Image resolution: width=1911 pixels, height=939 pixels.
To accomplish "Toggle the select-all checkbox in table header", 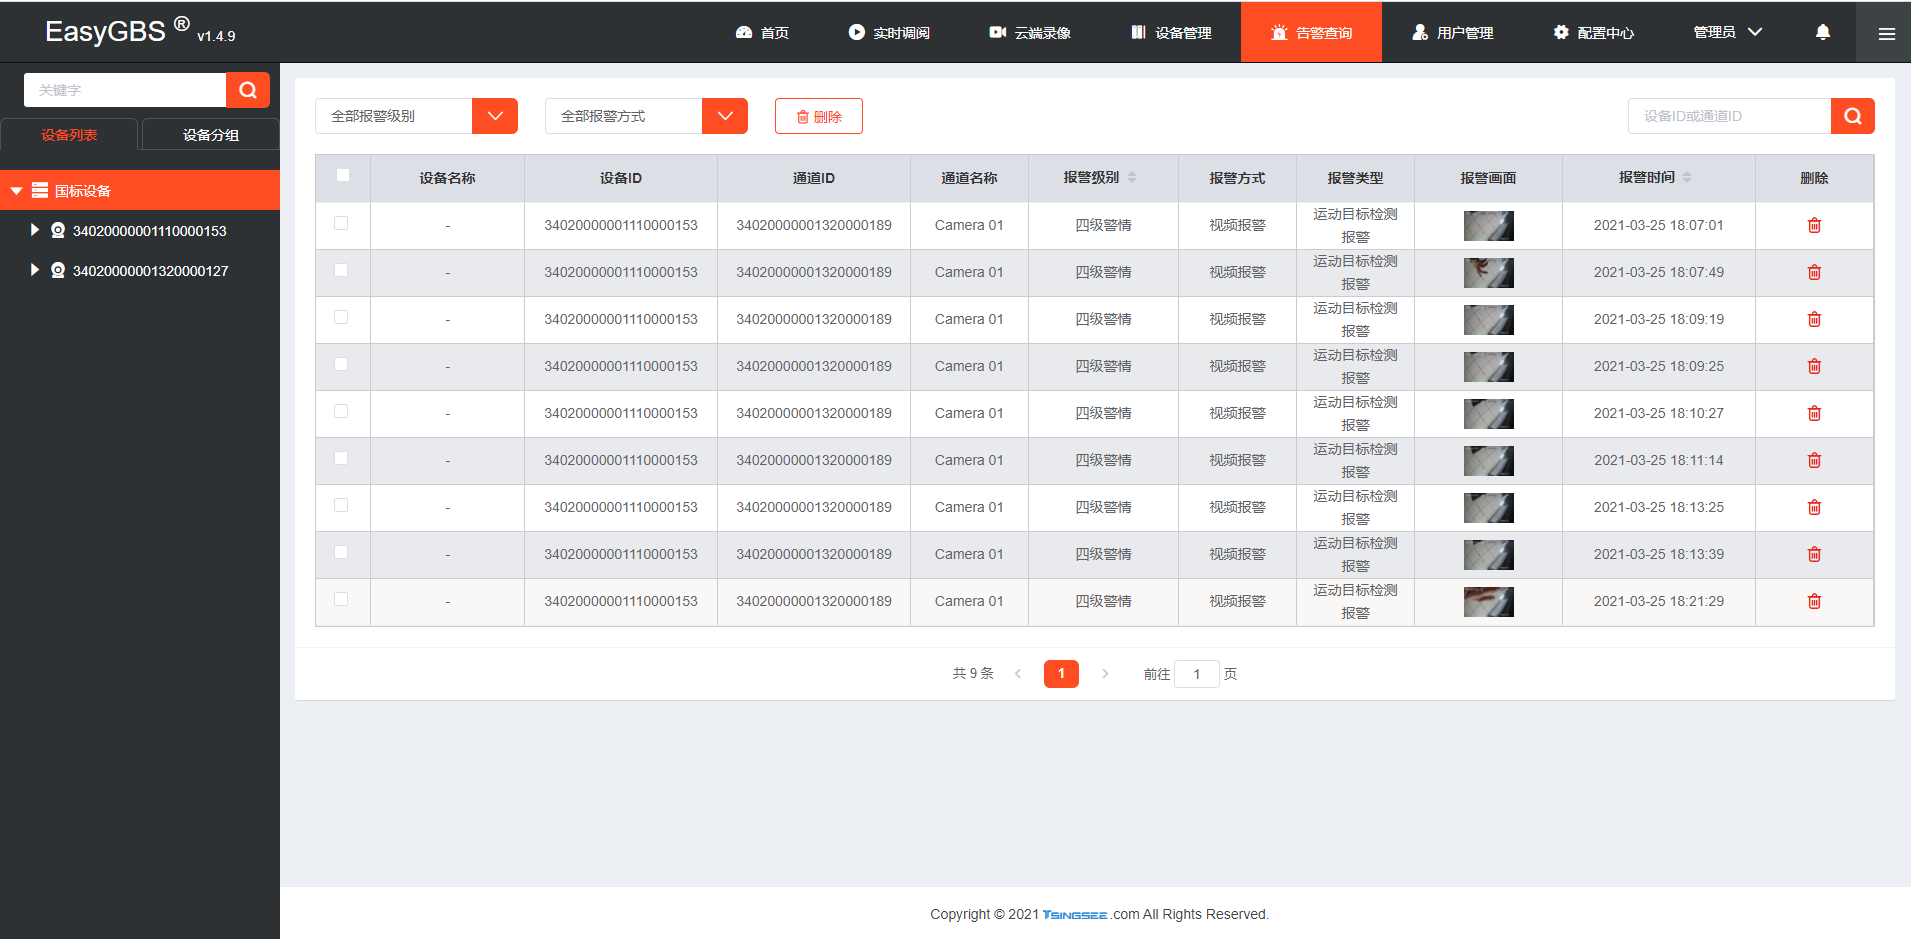I will pyautogui.click(x=343, y=175).
